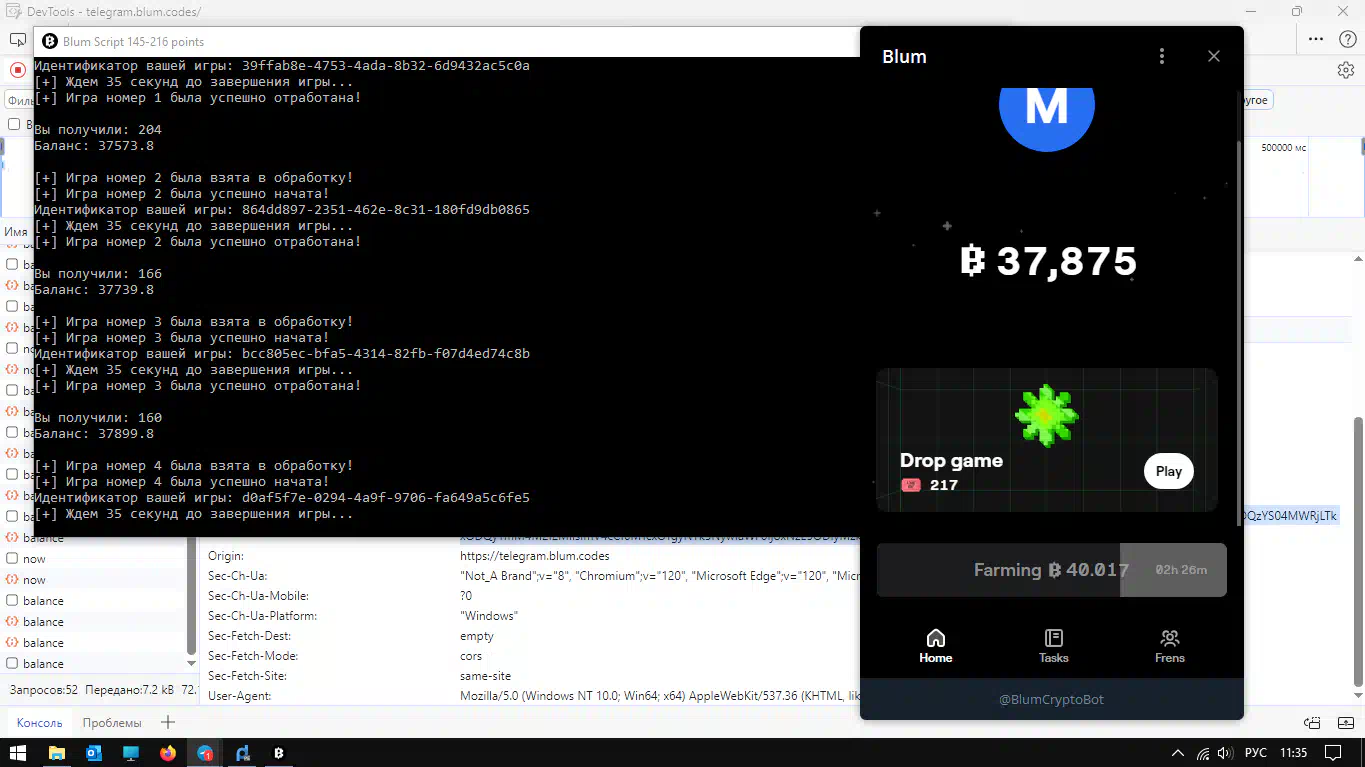1365x767 pixels.
Task: Click the blue M profile avatar
Action: pyautogui.click(x=1047, y=108)
